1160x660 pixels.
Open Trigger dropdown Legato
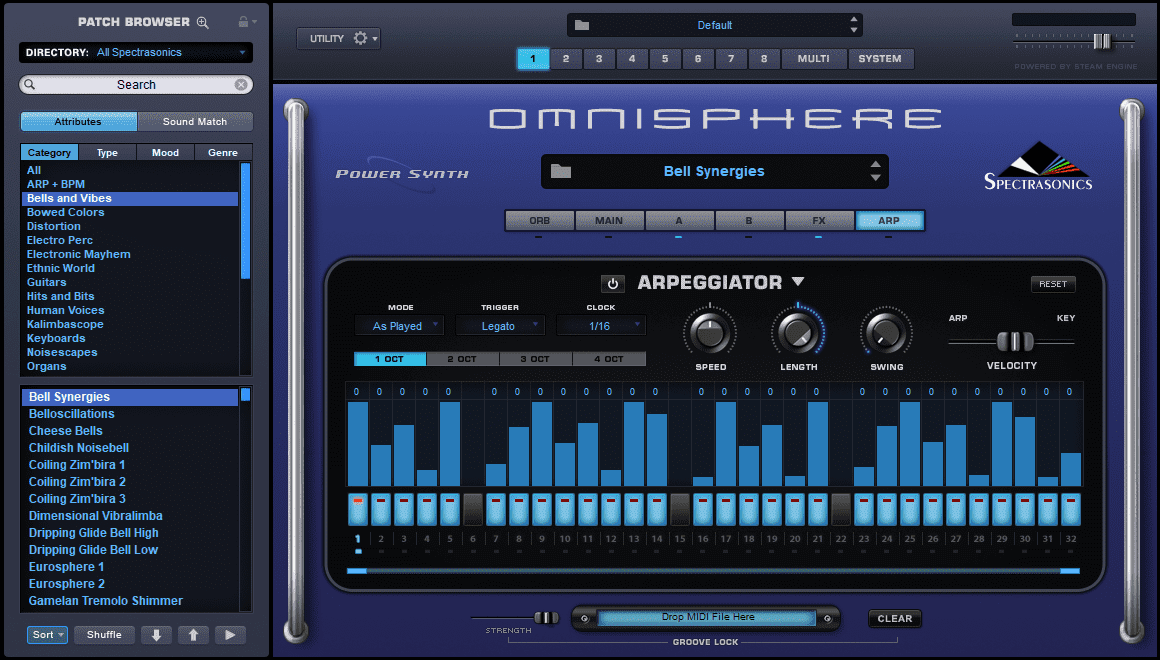pyautogui.click(x=499, y=326)
